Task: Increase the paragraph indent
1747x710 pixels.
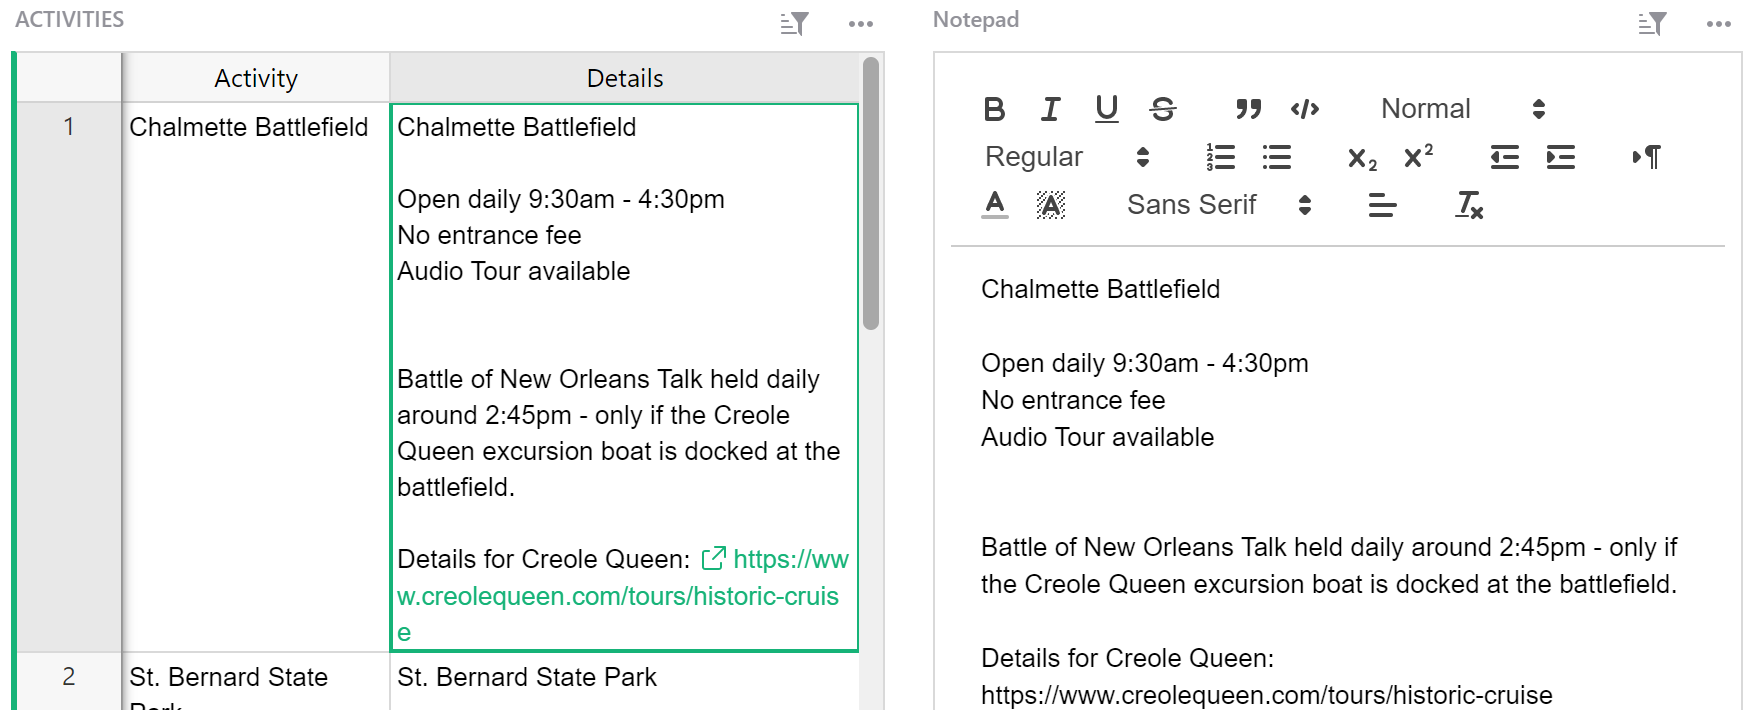Action: pos(1560,157)
